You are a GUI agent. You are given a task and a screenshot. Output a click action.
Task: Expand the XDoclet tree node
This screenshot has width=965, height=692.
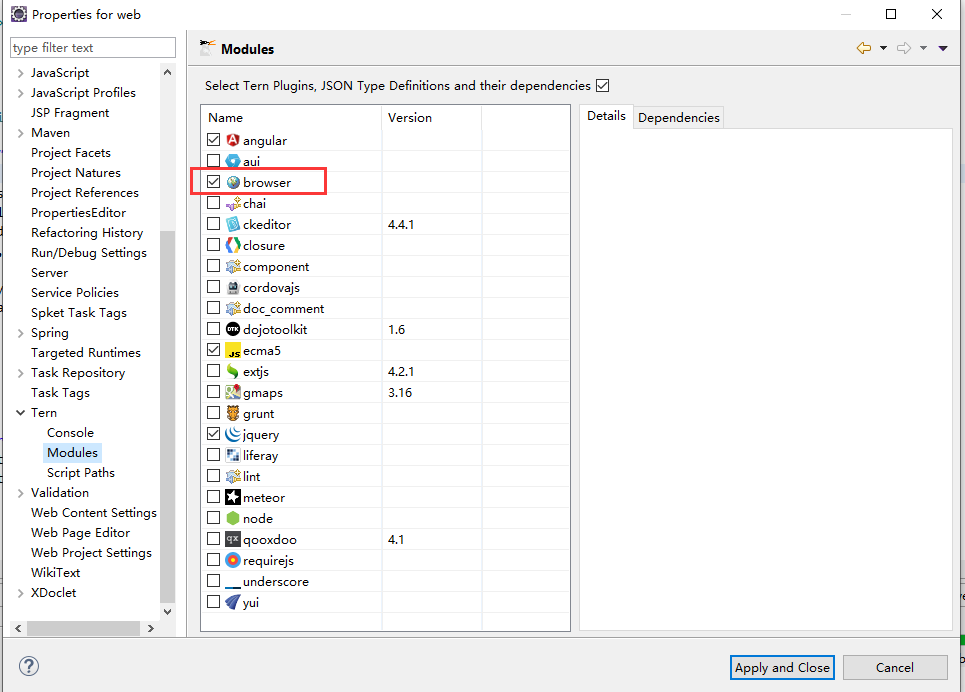20,593
